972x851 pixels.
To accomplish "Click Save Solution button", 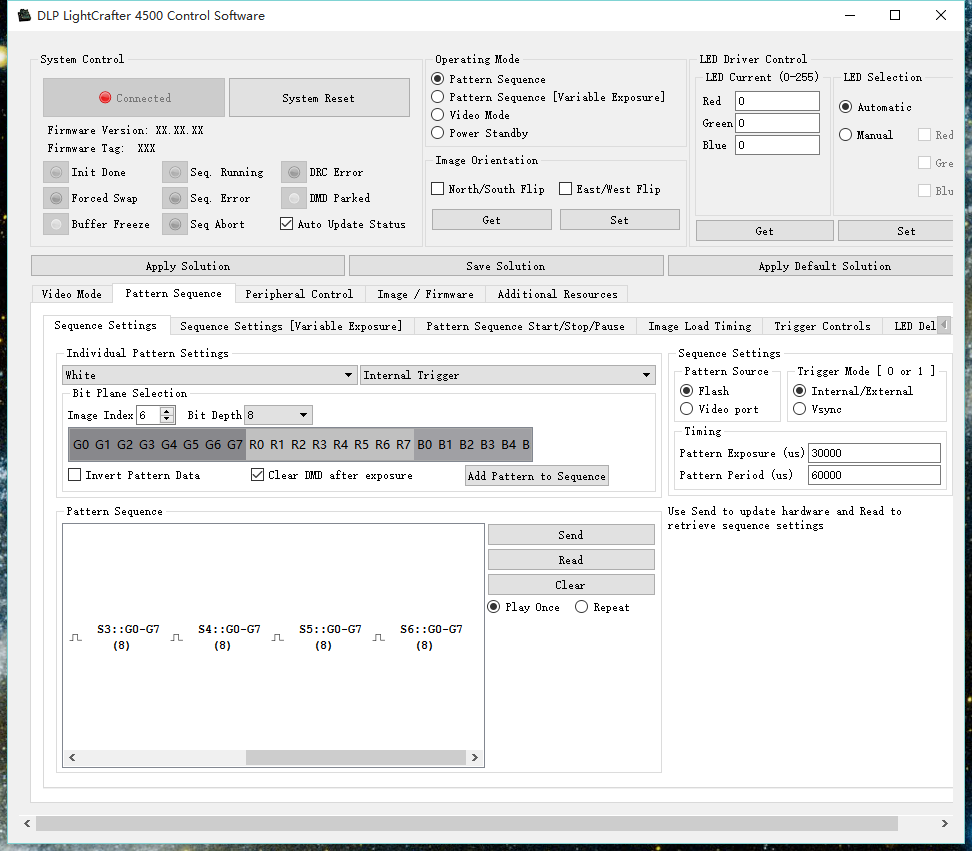I will (506, 266).
